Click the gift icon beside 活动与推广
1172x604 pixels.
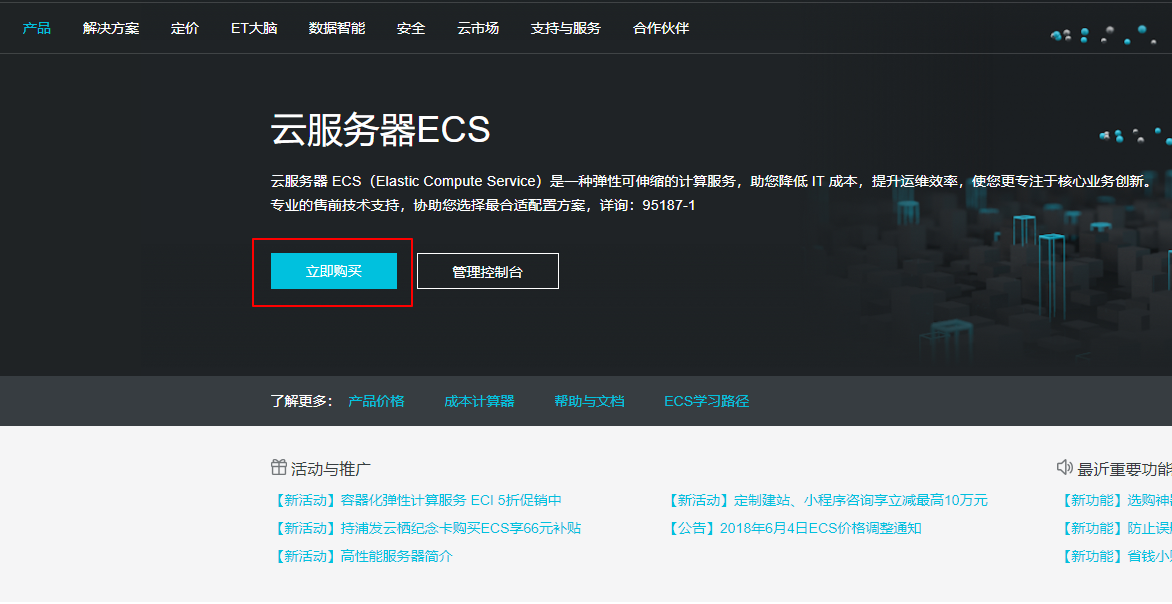click(x=279, y=468)
